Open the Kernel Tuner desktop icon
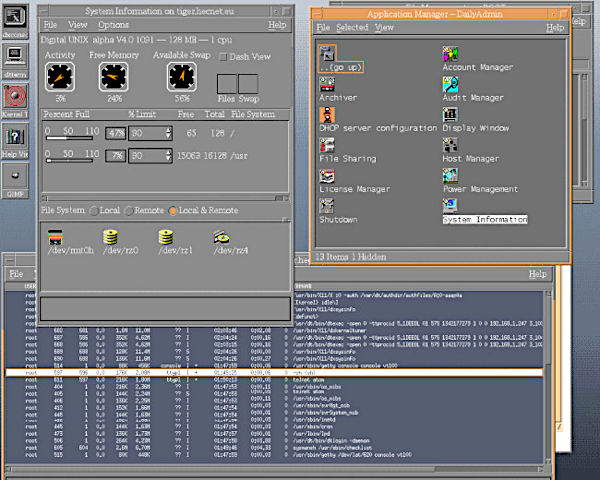Screen dimensions: 600x480 pyautogui.click(x=15, y=96)
